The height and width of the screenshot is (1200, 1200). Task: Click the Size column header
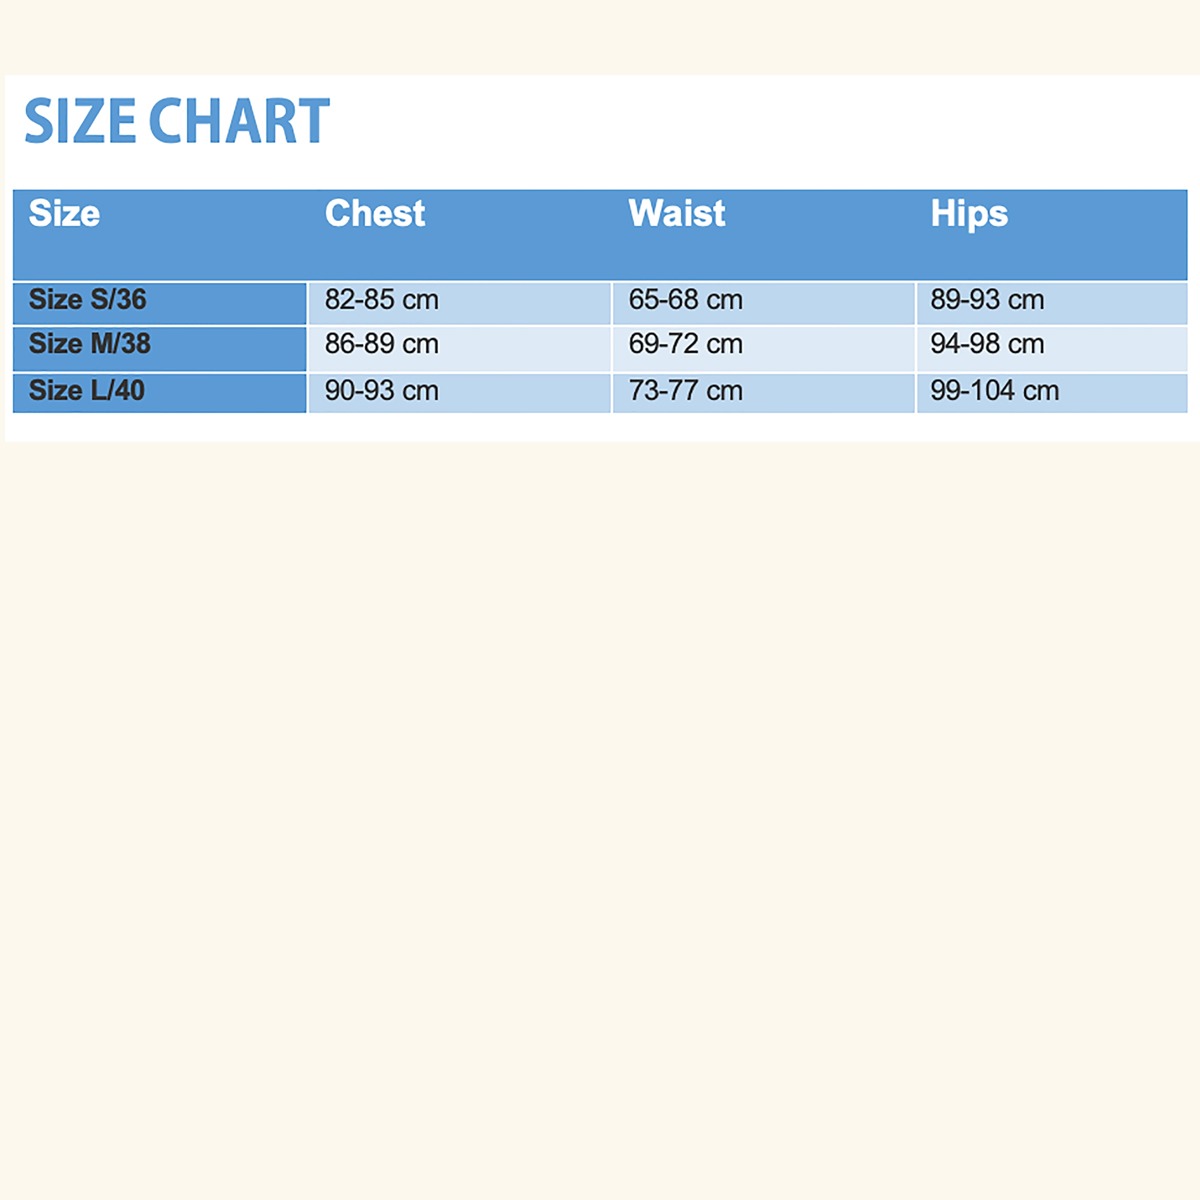[64, 214]
